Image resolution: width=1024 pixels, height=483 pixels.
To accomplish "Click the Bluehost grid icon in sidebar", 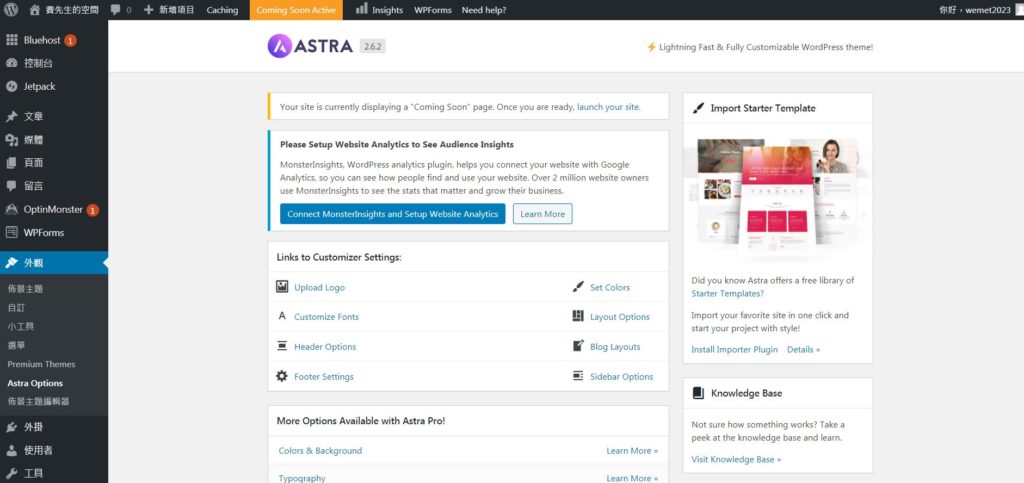I will [x=12, y=40].
